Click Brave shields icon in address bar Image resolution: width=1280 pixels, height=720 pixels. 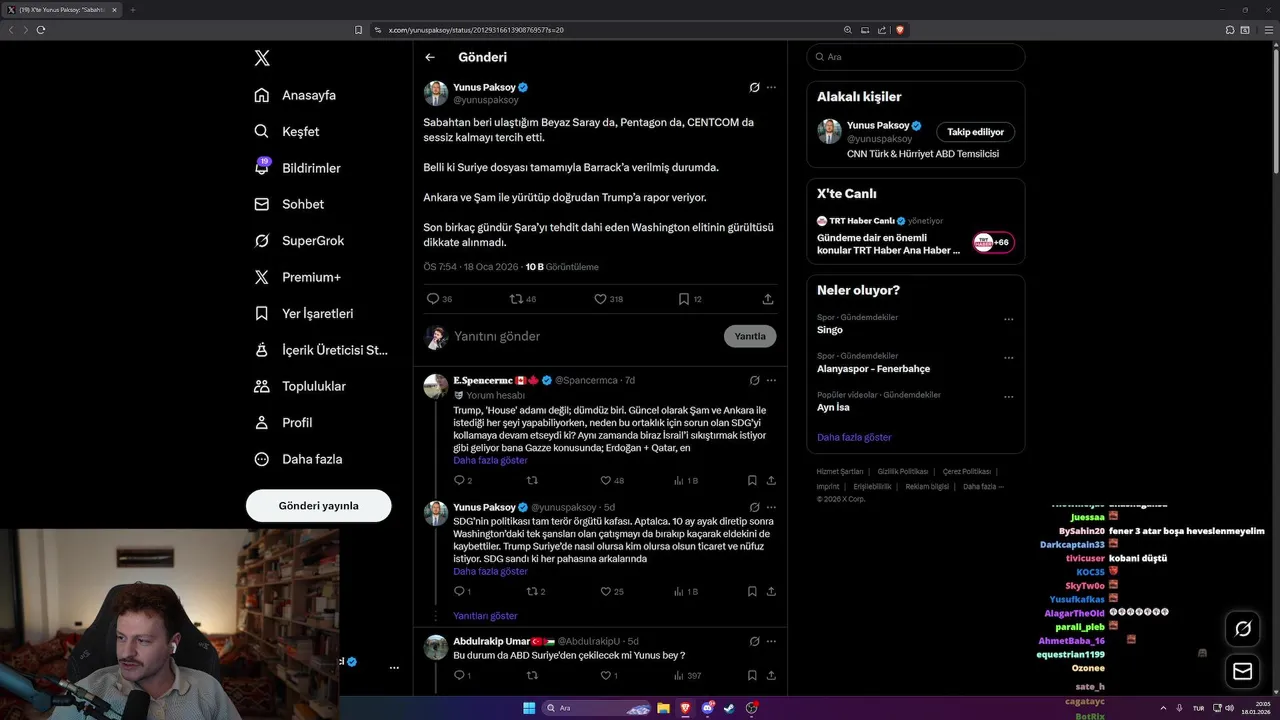[900, 30]
